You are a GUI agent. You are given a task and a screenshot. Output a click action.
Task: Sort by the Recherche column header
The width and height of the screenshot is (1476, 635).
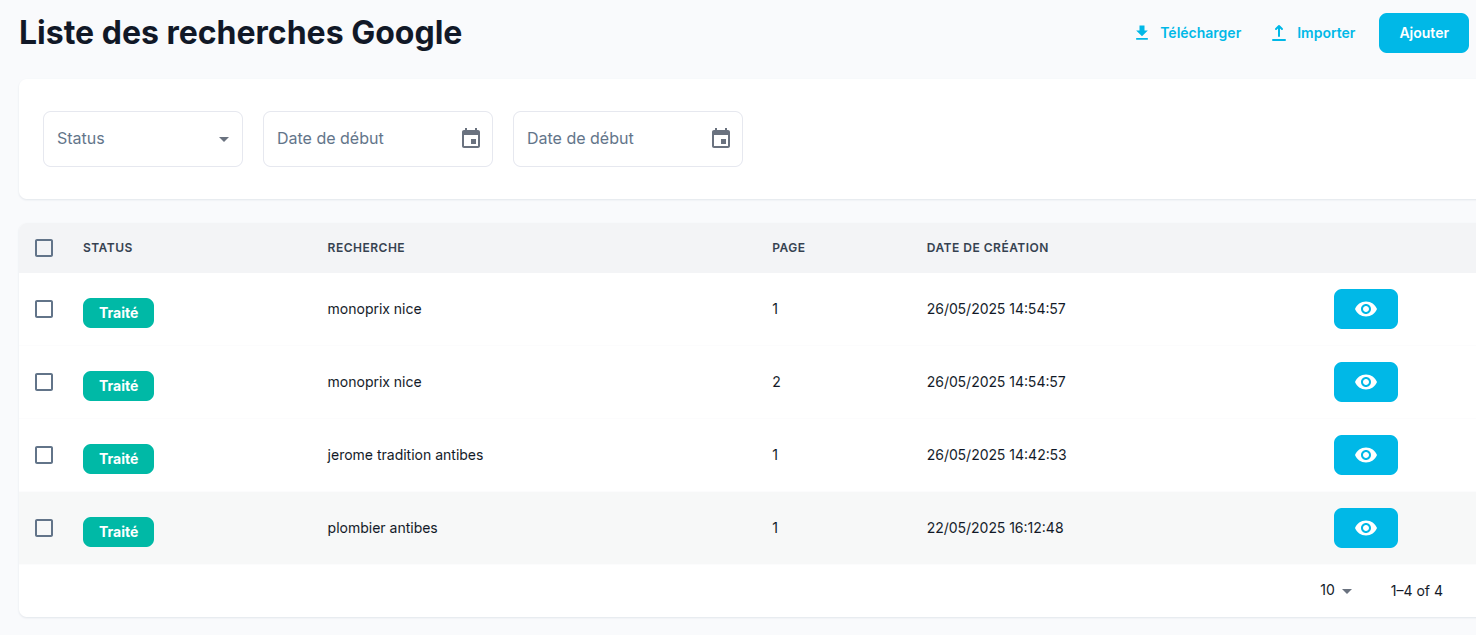366,248
